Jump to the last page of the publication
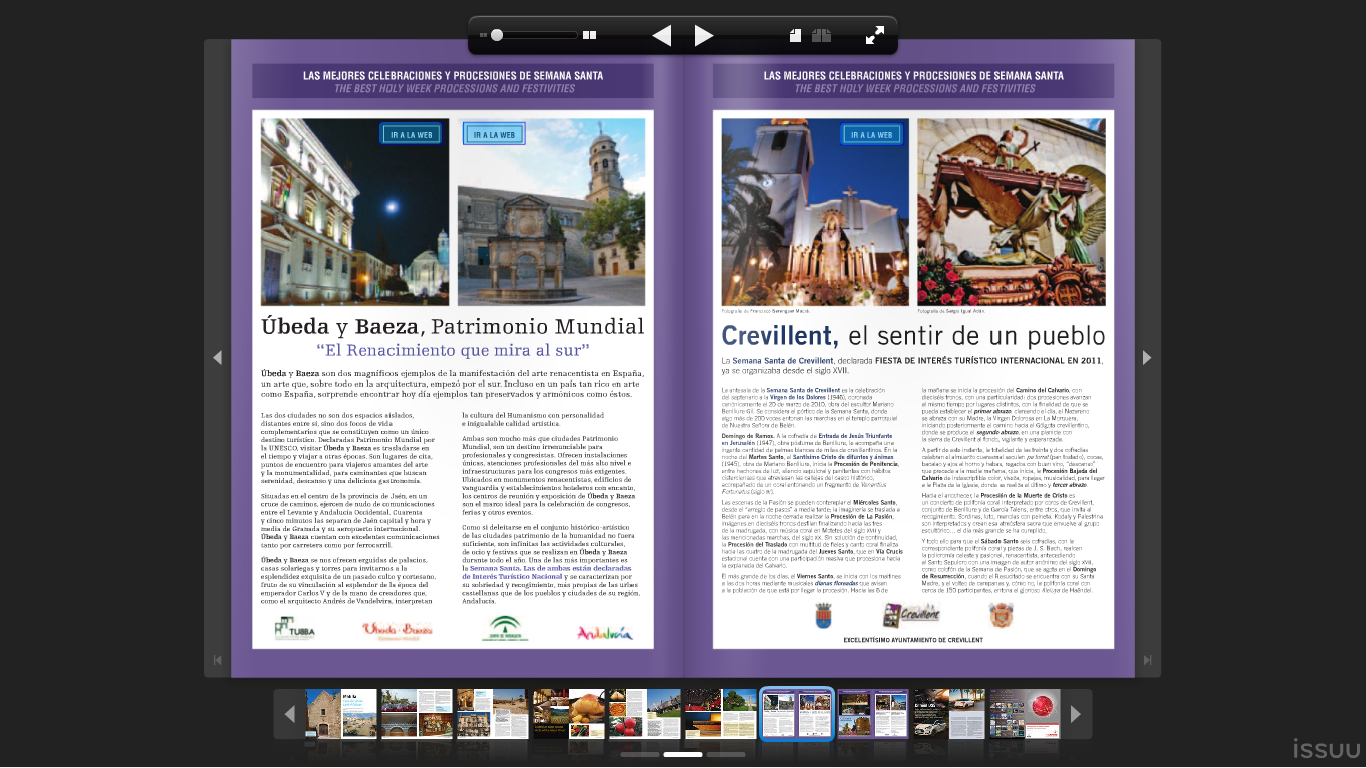This screenshot has width=1366, height=768. click(x=1147, y=660)
